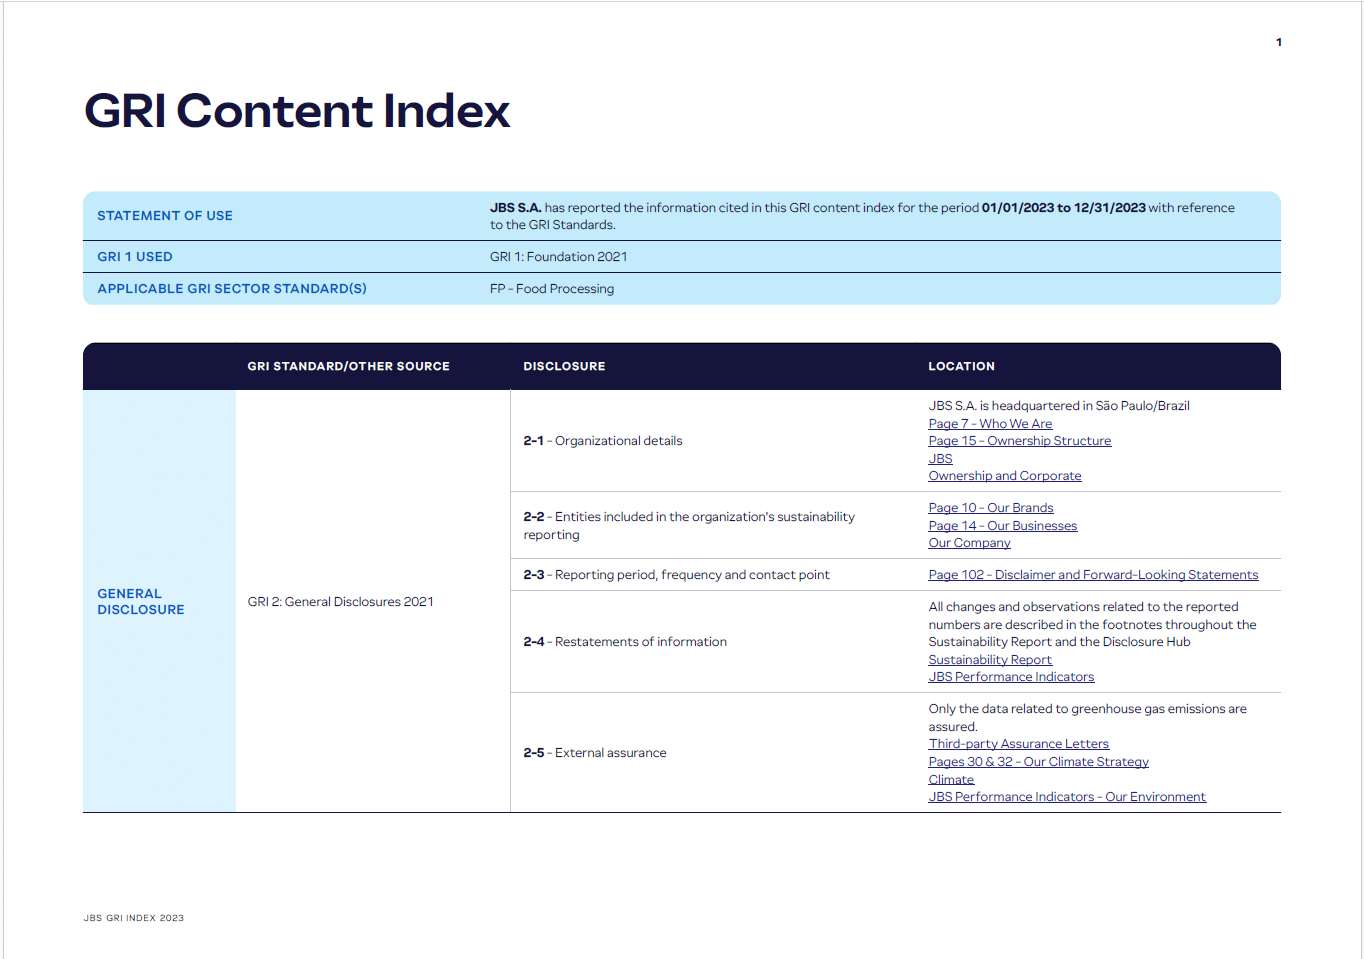Follow 'Pages 30 & 32 - Our Climate Strategy' link
The height and width of the screenshot is (959, 1364).
pos(1038,762)
